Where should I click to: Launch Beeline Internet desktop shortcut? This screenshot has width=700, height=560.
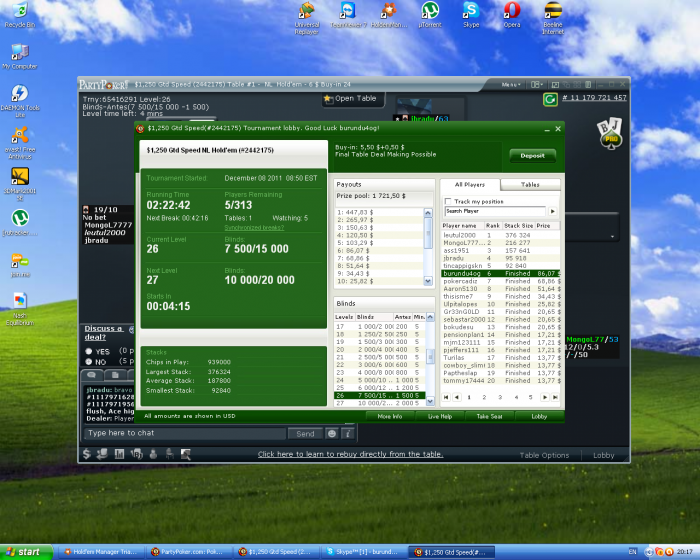click(x=553, y=18)
